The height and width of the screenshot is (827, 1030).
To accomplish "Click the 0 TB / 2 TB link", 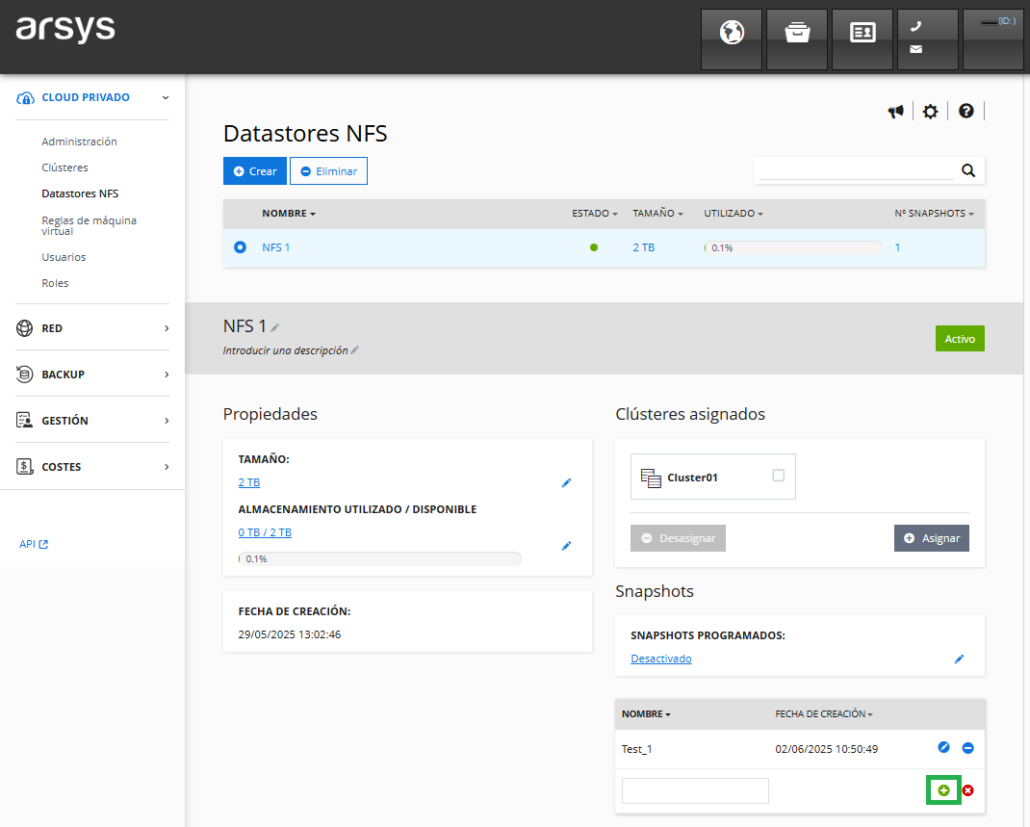I will click(x=265, y=532).
